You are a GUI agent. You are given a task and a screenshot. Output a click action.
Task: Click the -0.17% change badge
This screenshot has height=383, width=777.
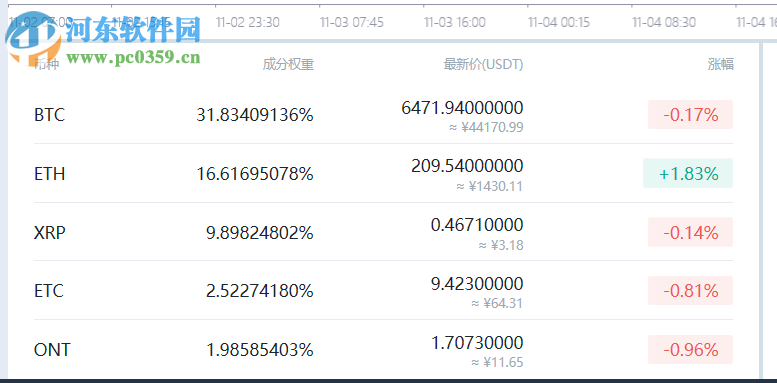690,115
